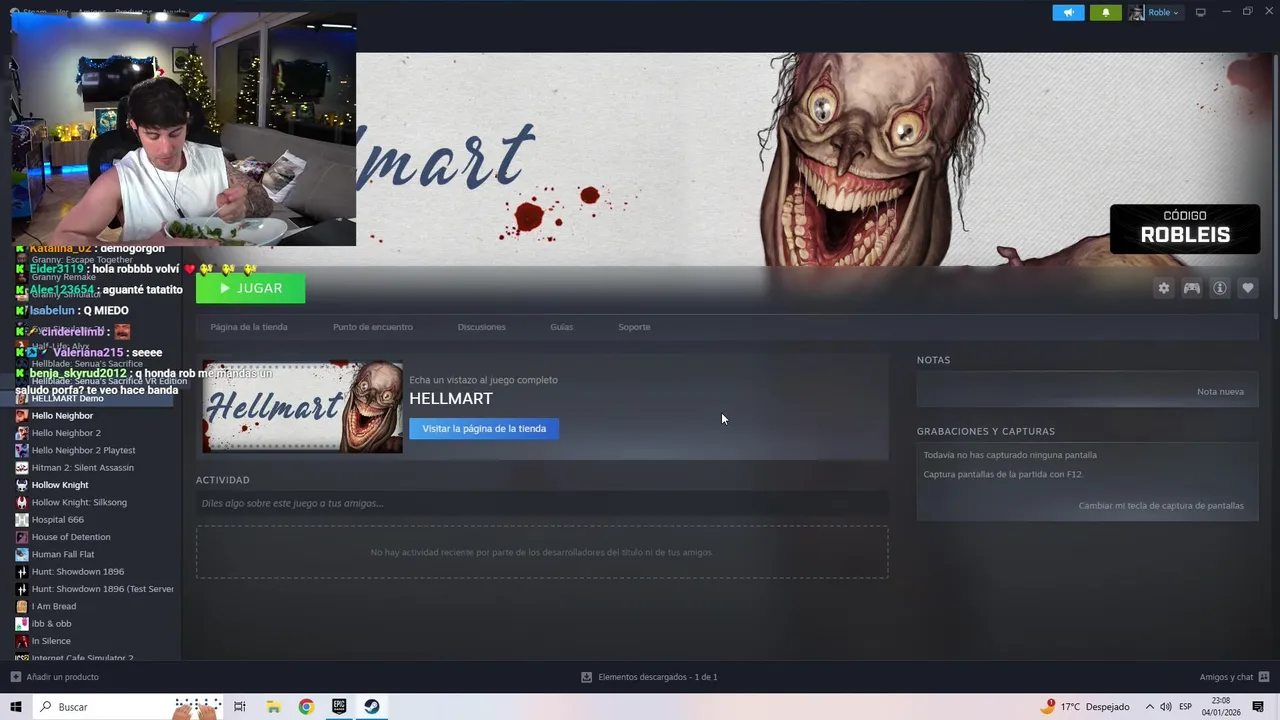The width and height of the screenshot is (1280, 720).
Task: Click Cambiar mi tecla de captura de pantallas
Action: pos(1161,506)
